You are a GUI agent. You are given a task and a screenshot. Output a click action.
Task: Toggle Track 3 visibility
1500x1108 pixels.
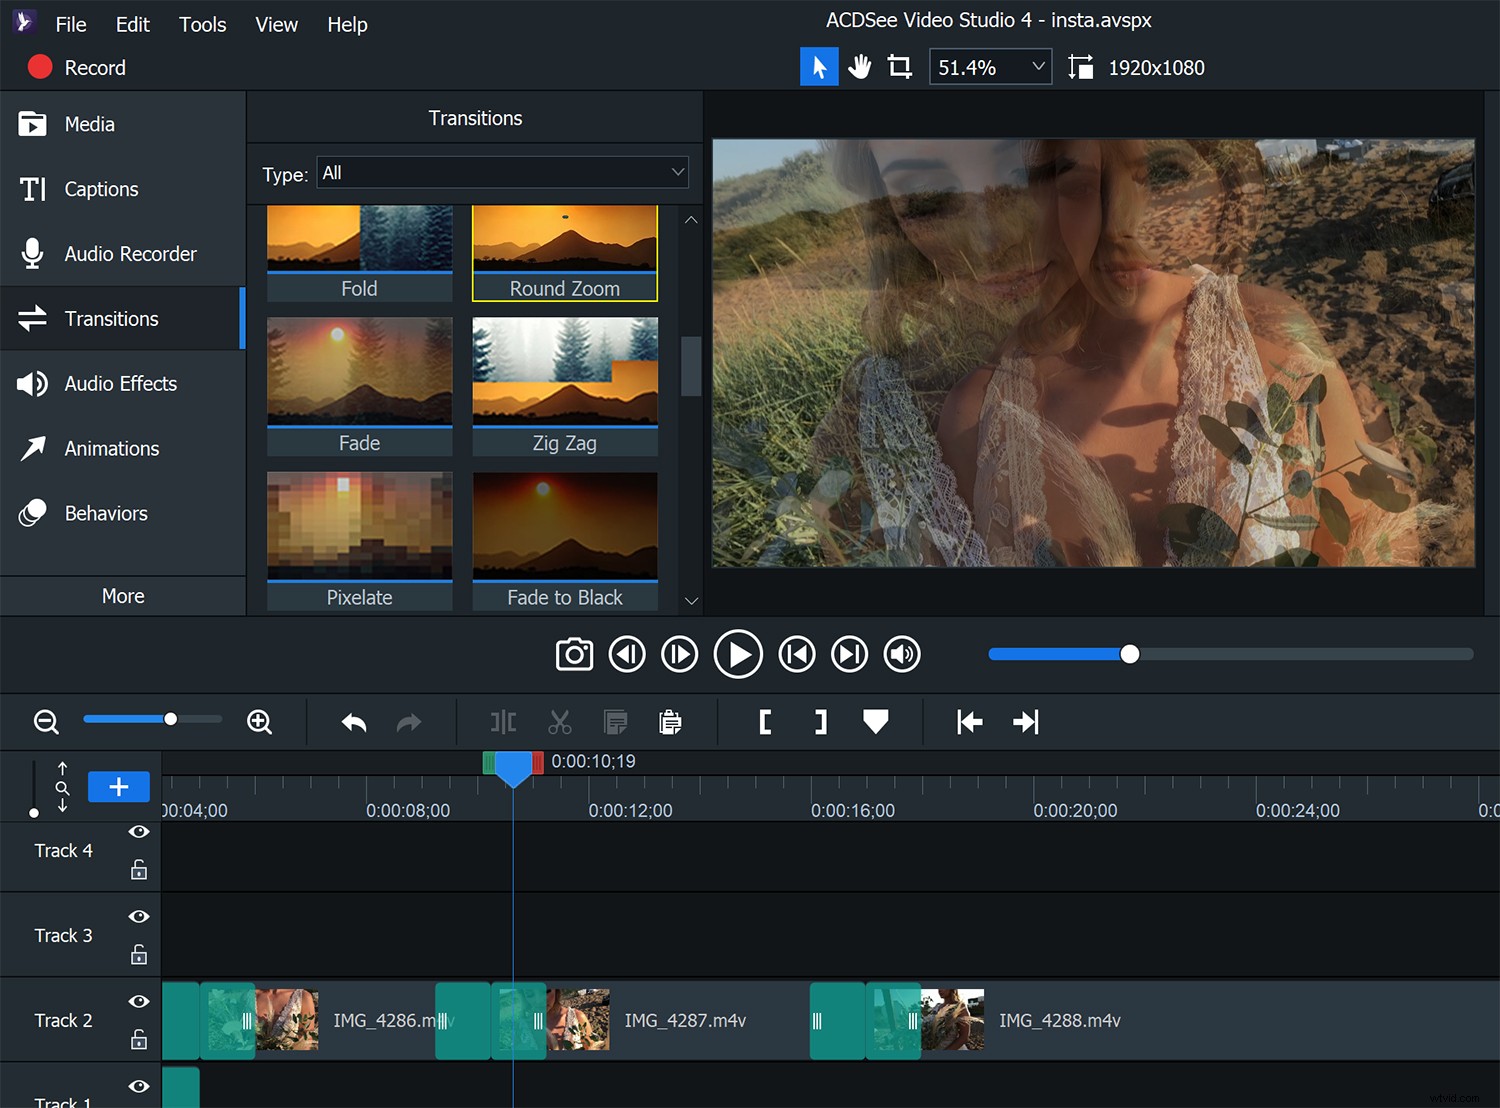pyautogui.click(x=139, y=916)
